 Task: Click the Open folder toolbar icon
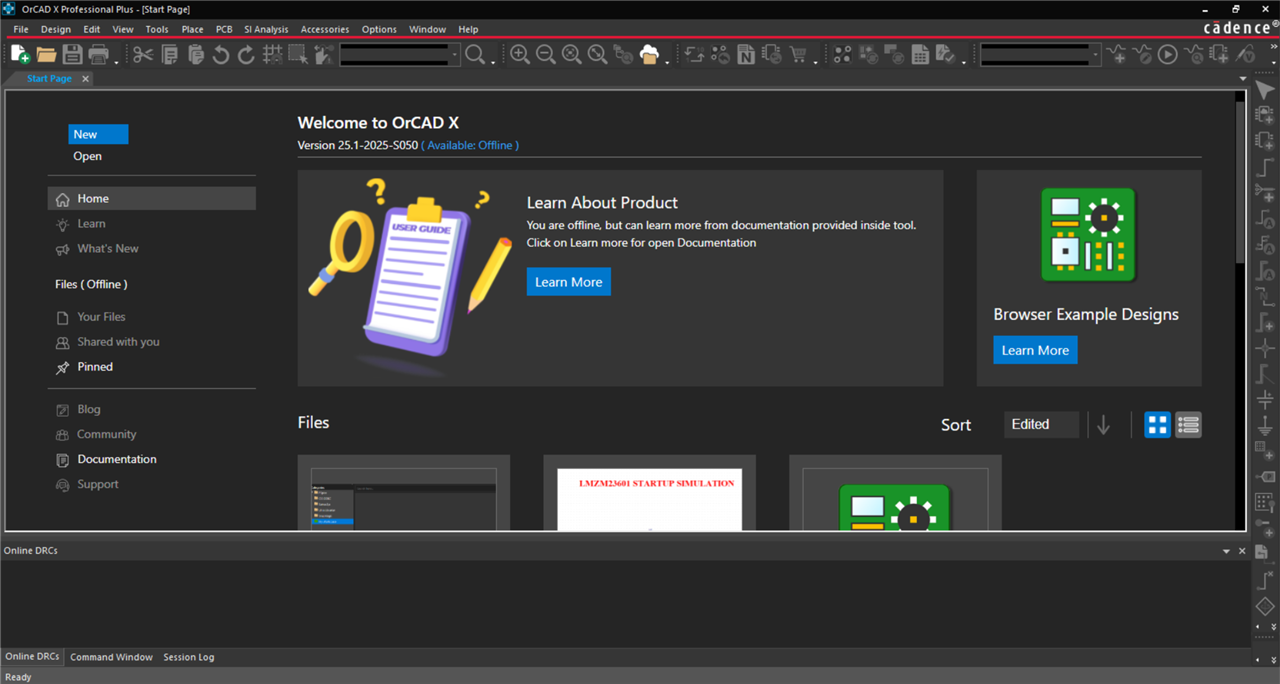pyautogui.click(x=46, y=54)
